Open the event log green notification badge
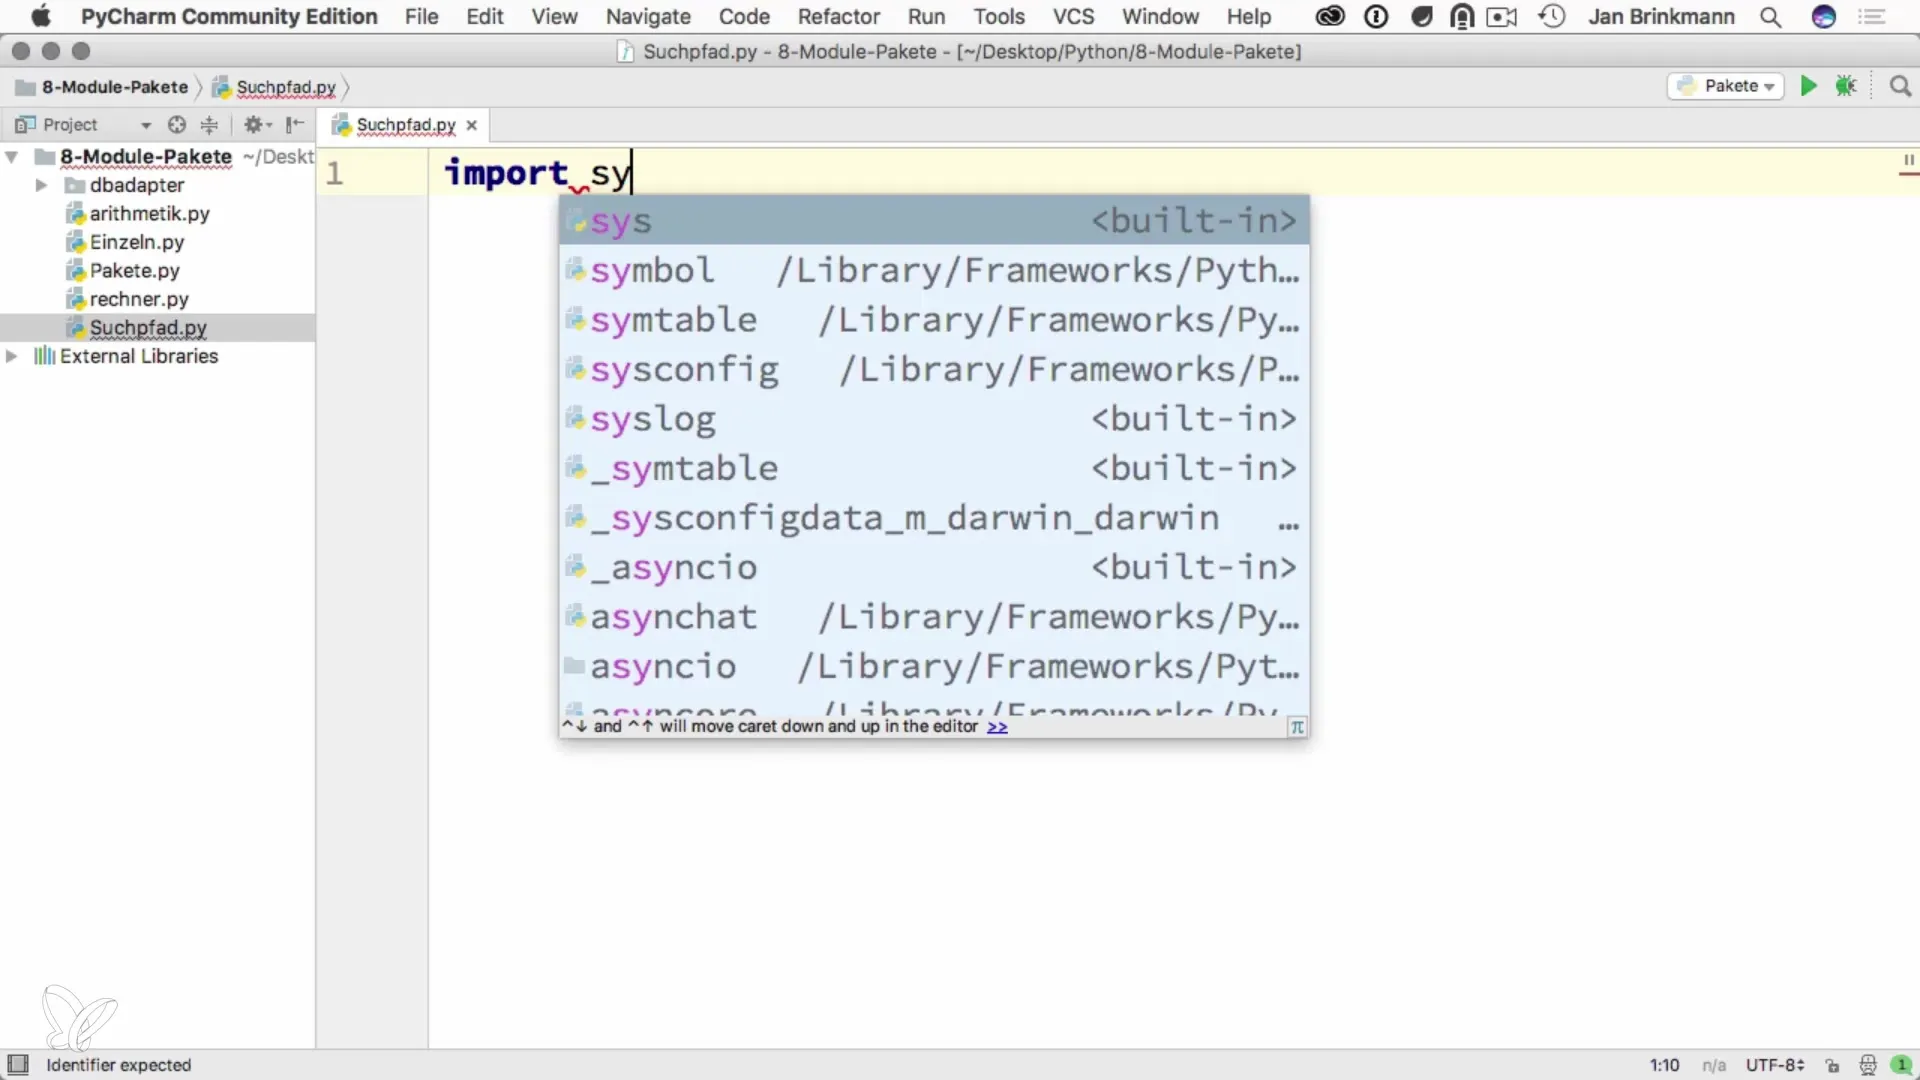Screen dimensions: 1920x1080 click(x=1901, y=1066)
